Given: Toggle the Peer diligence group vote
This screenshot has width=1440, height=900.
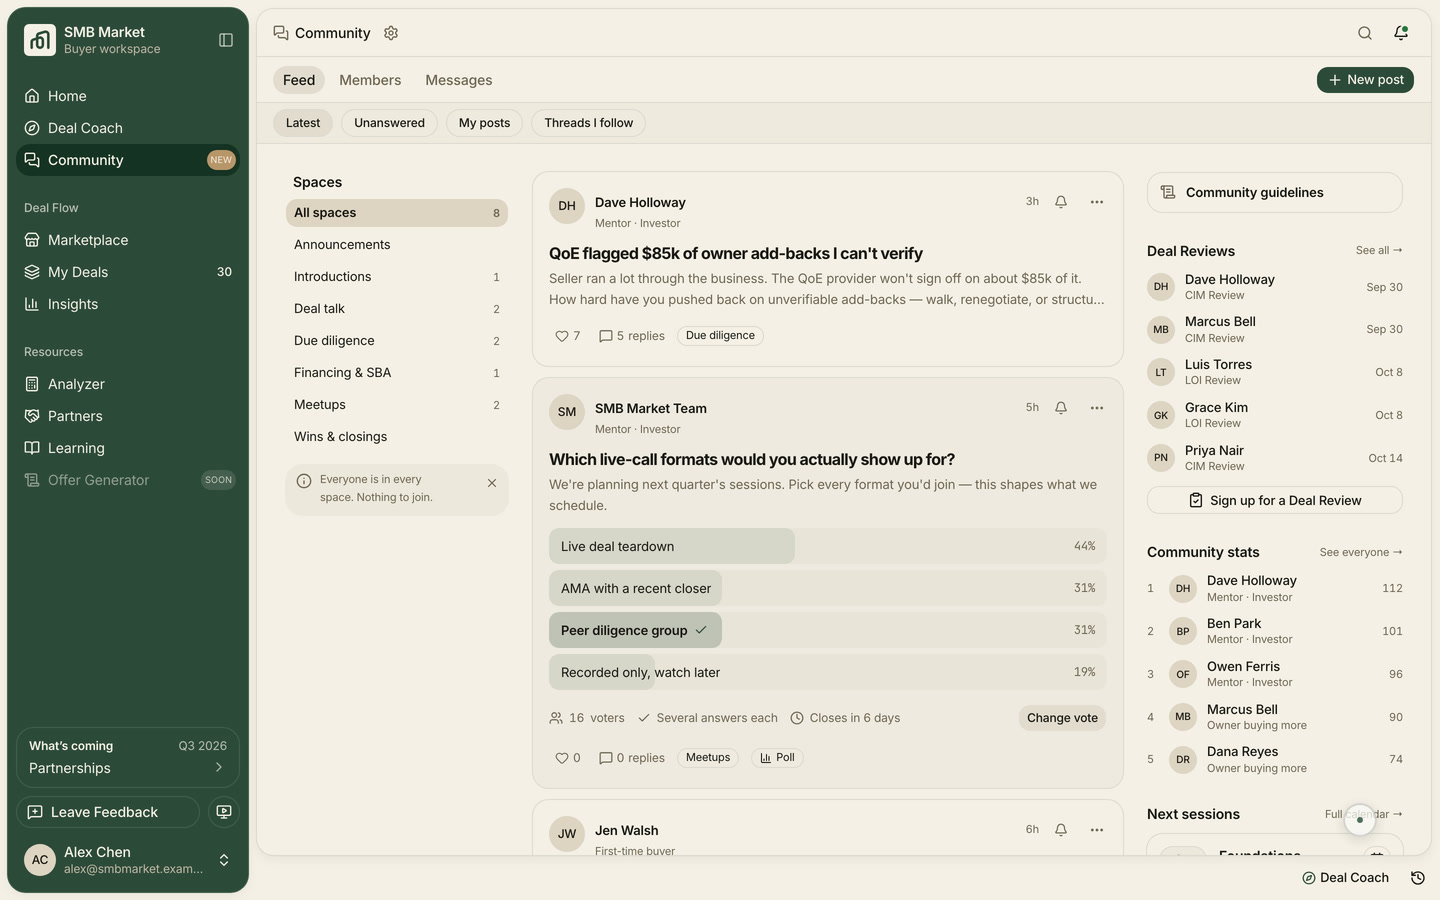Looking at the screenshot, I should [x=828, y=630].
